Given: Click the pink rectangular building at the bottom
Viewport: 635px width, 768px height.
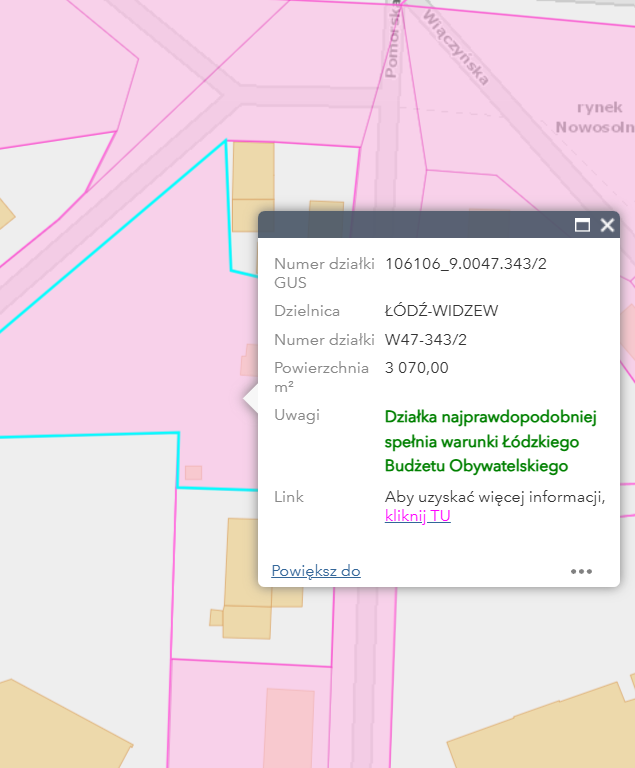Looking at the screenshot, I should (289, 727).
